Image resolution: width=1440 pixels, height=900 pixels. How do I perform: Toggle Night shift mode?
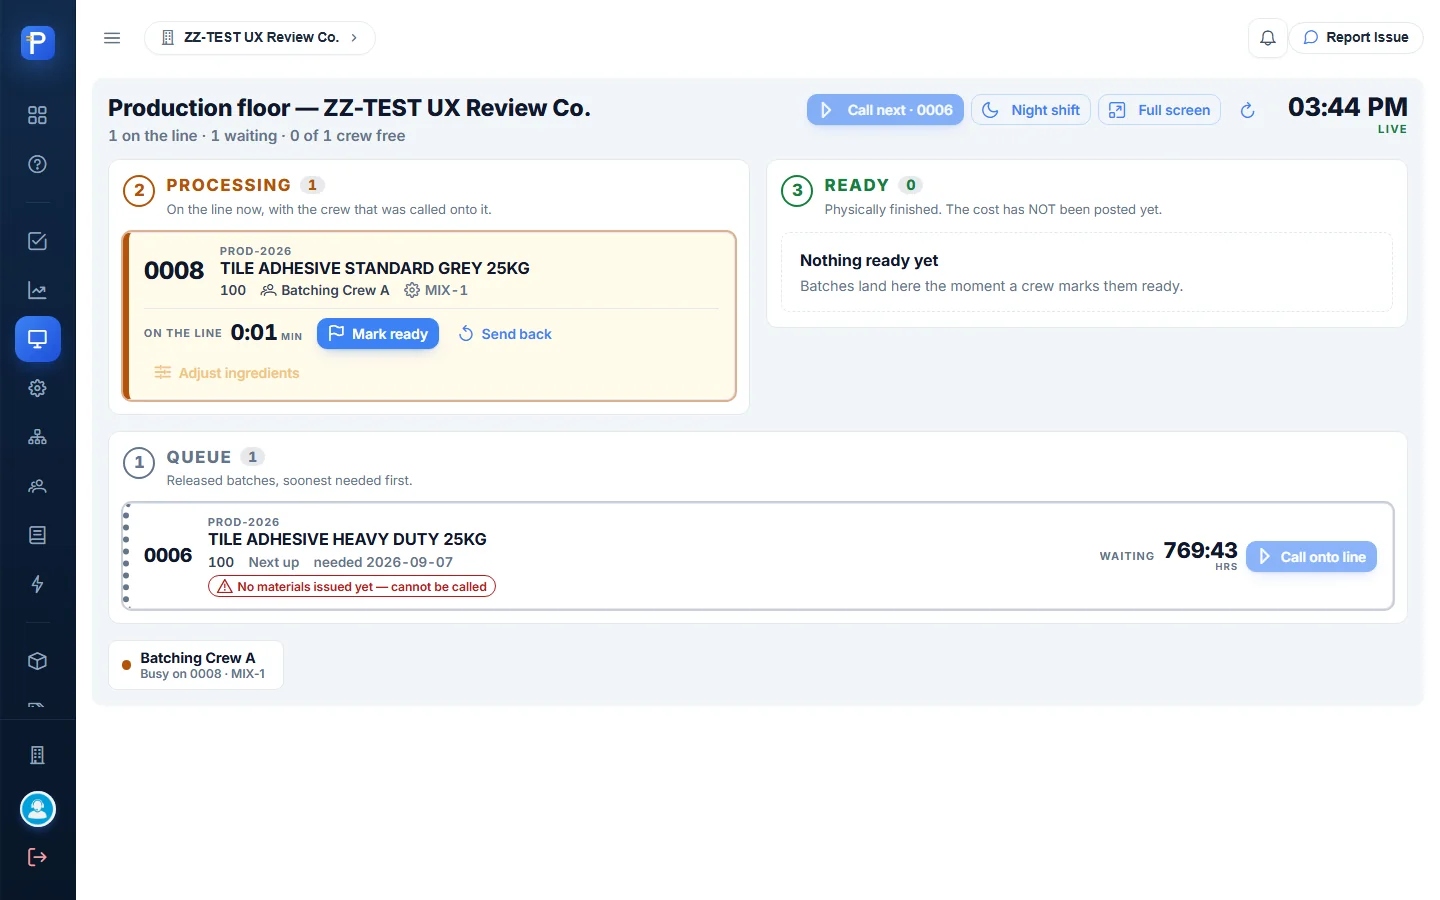(x=1031, y=110)
